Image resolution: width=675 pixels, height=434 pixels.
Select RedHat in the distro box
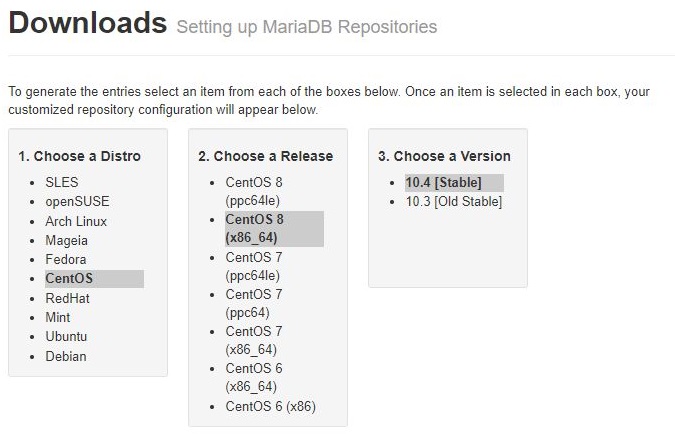click(x=68, y=298)
